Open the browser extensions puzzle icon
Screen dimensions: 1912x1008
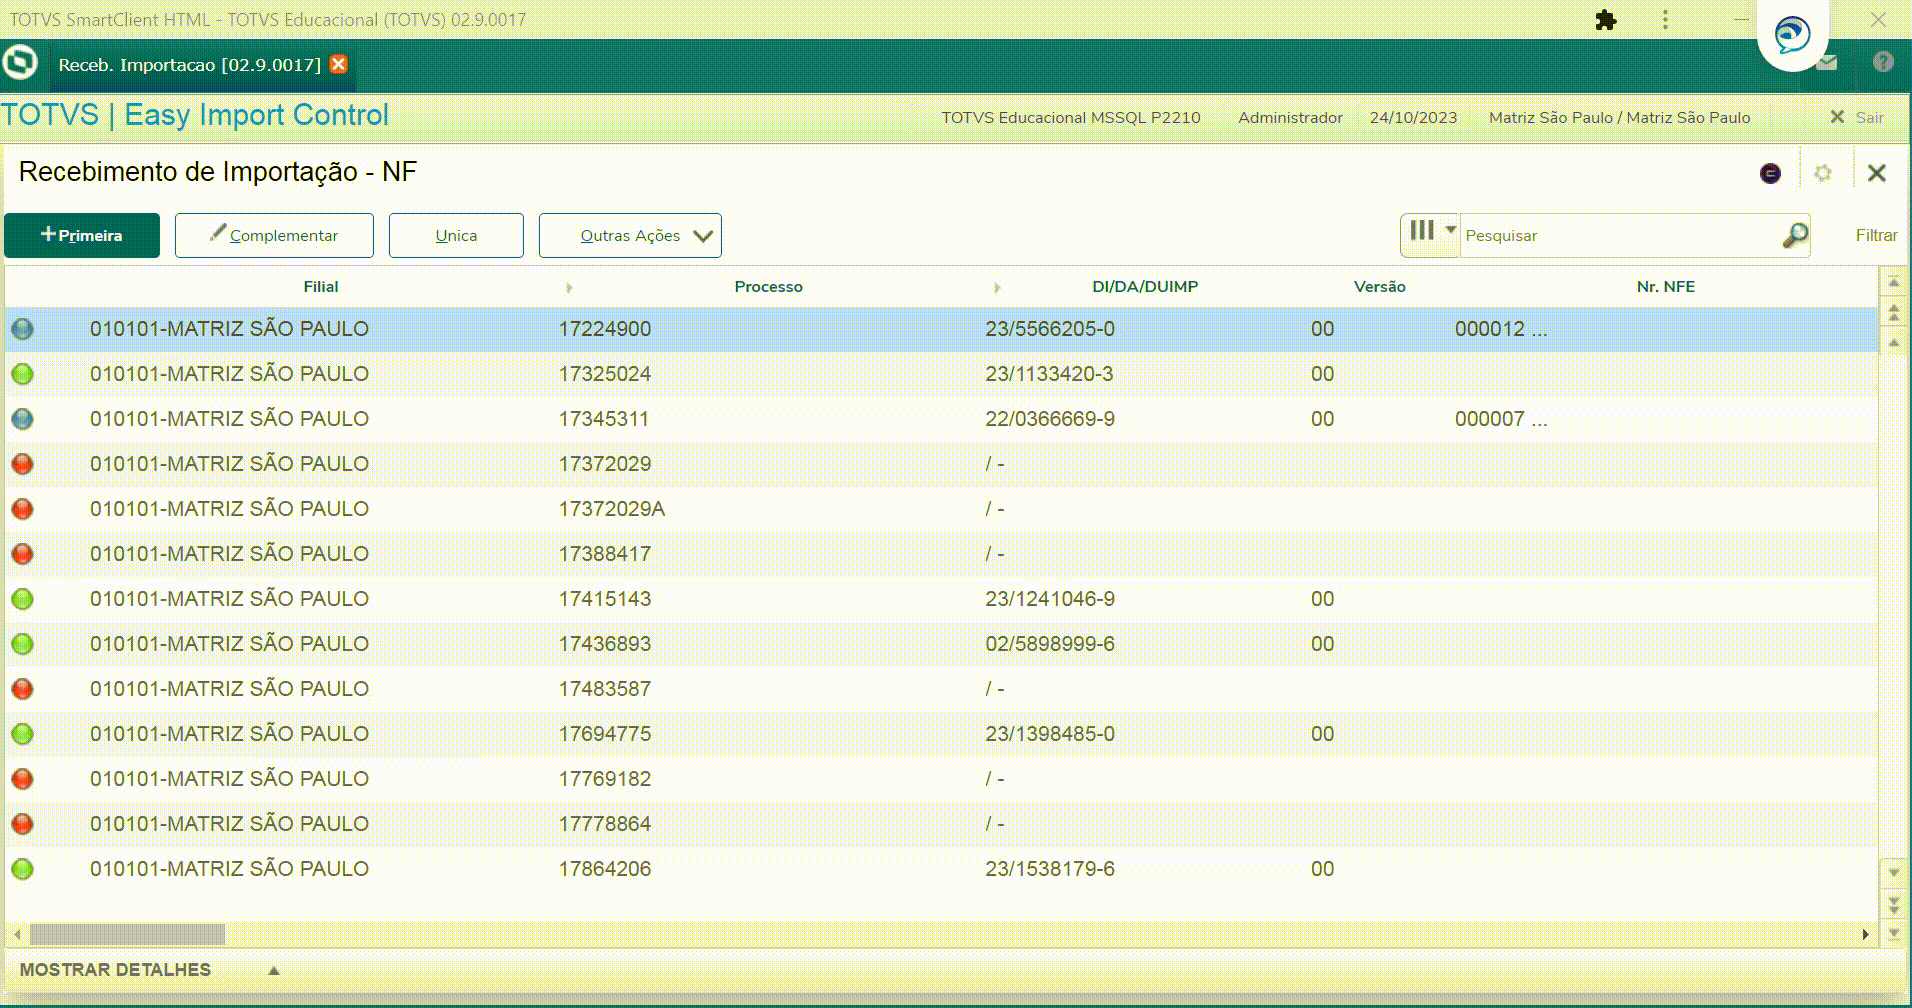(x=1605, y=20)
